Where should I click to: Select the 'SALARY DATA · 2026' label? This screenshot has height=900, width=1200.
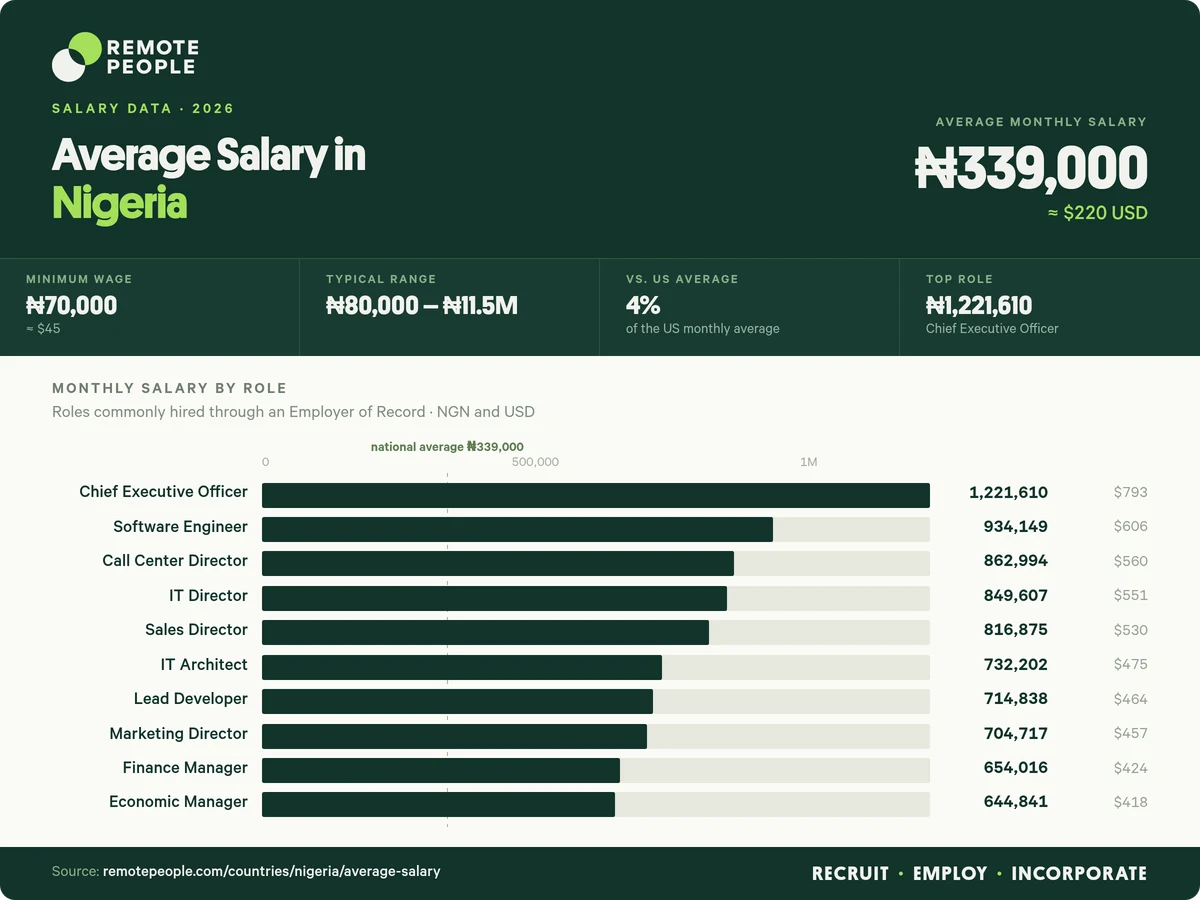[143, 108]
